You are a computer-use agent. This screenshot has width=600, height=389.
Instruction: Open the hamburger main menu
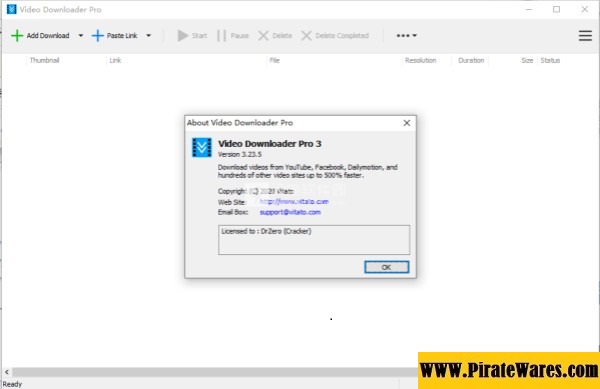click(585, 36)
